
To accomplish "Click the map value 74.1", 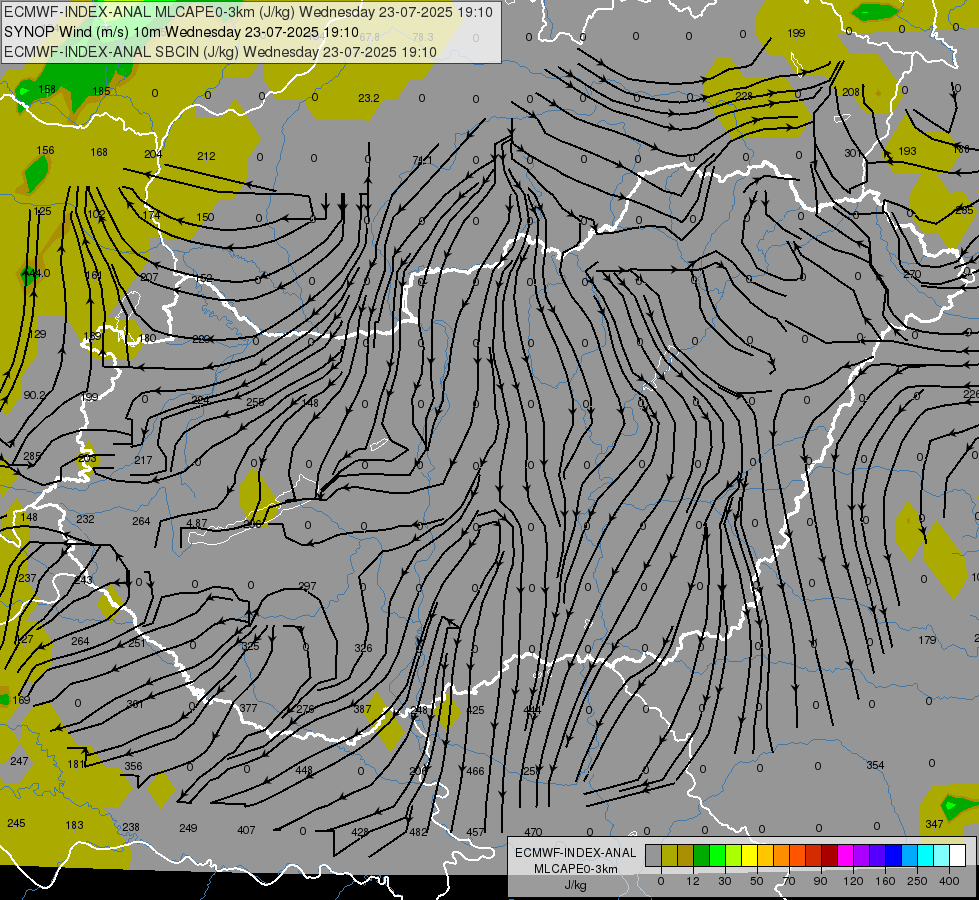I will pos(422,161).
